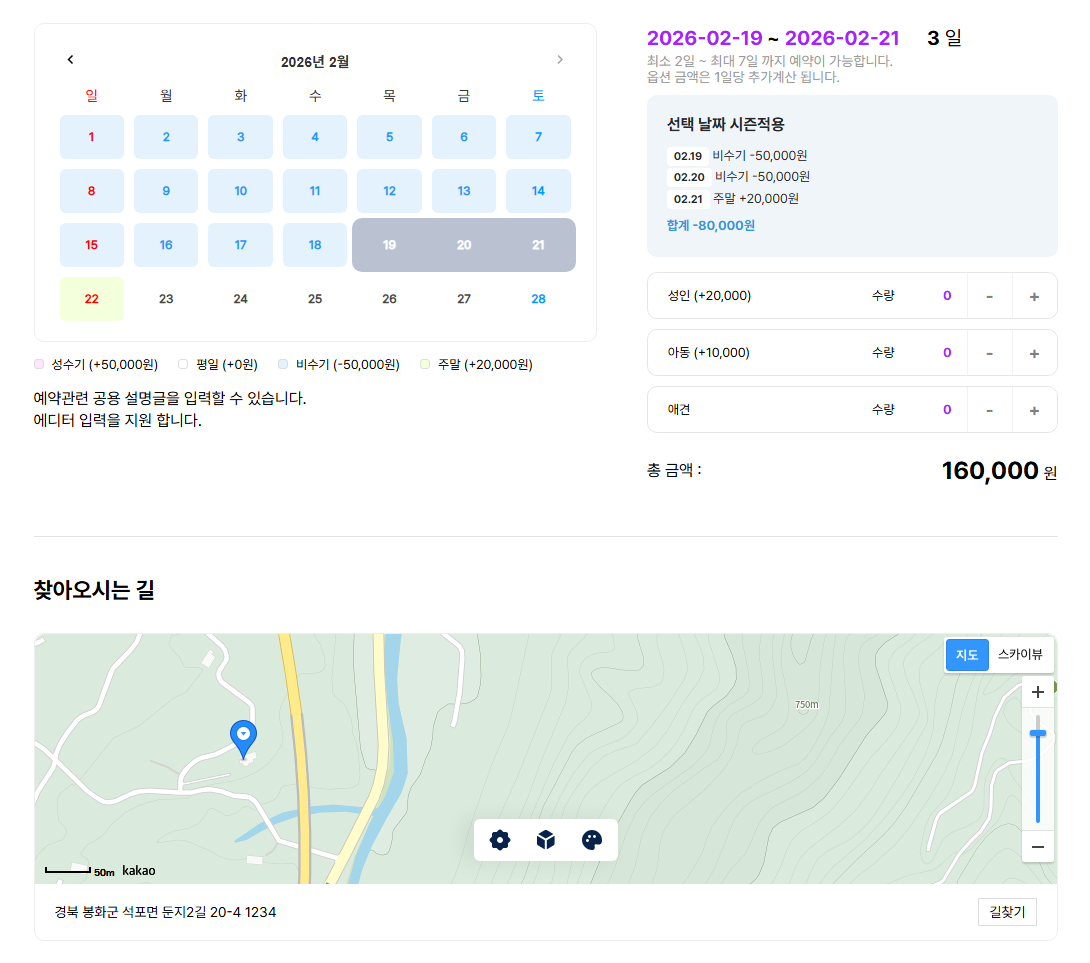Click the map zoom level slider handle

(x=1038, y=734)
